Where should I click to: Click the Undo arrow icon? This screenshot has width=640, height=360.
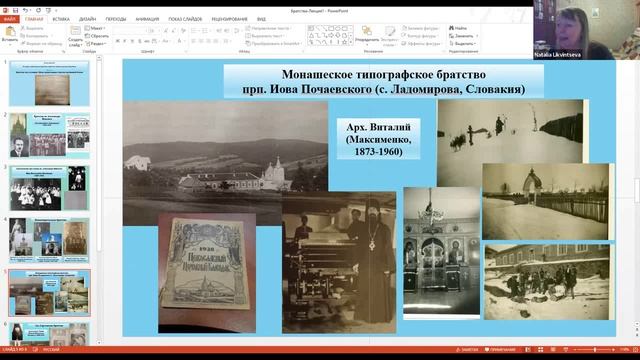[x=25, y=11]
